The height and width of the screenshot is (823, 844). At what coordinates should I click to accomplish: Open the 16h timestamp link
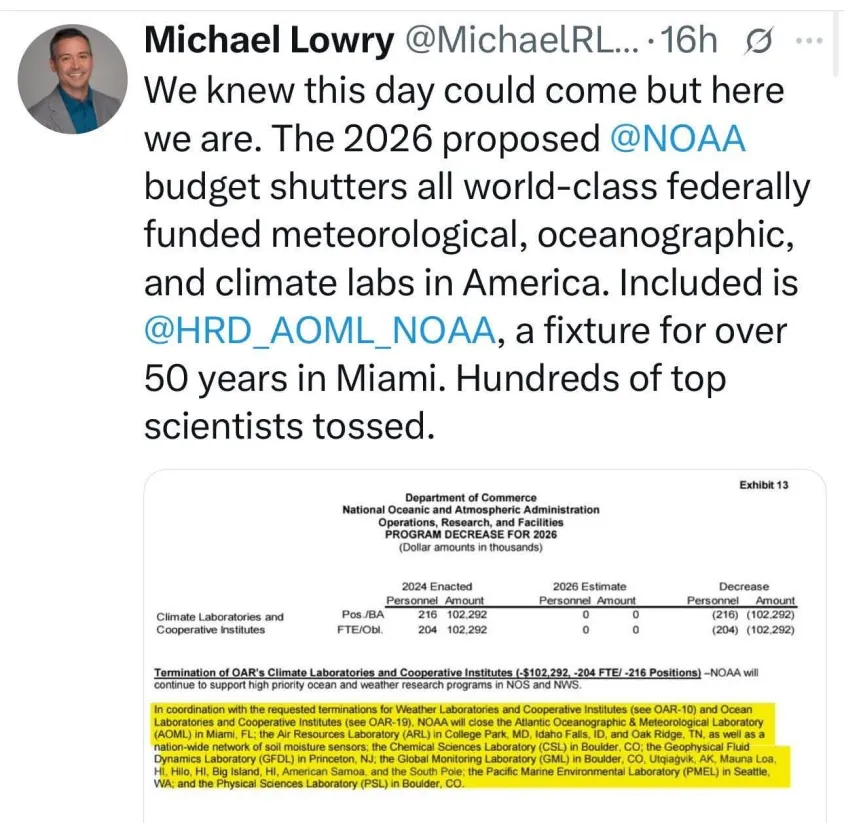pyautogui.click(x=689, y=40)
